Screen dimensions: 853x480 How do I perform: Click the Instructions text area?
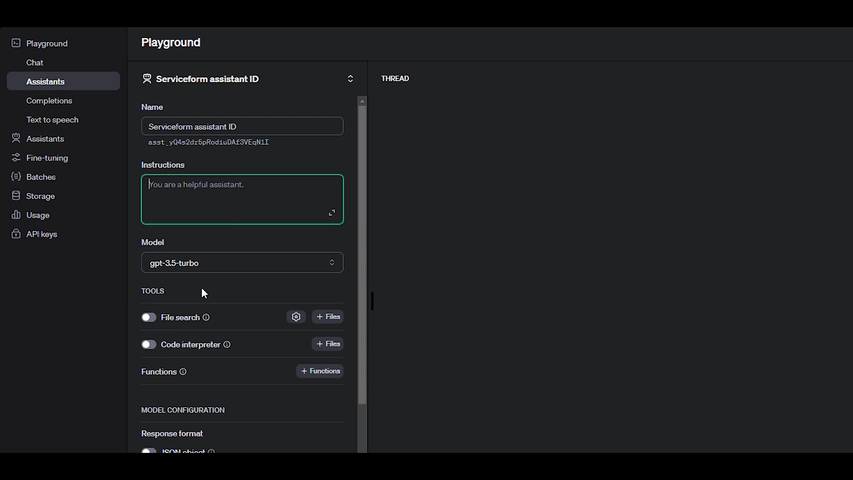[242, 199]
